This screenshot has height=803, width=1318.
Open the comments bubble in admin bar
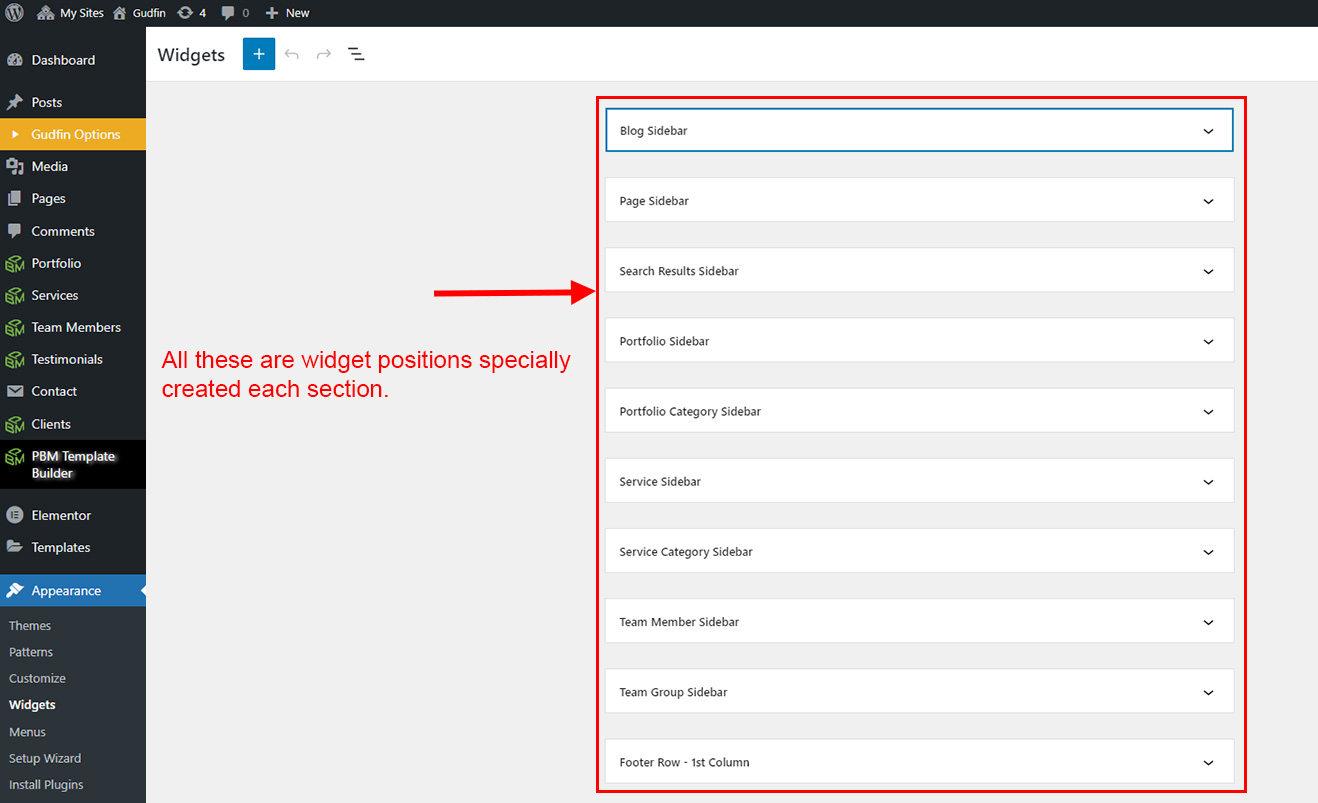point(235,13)
